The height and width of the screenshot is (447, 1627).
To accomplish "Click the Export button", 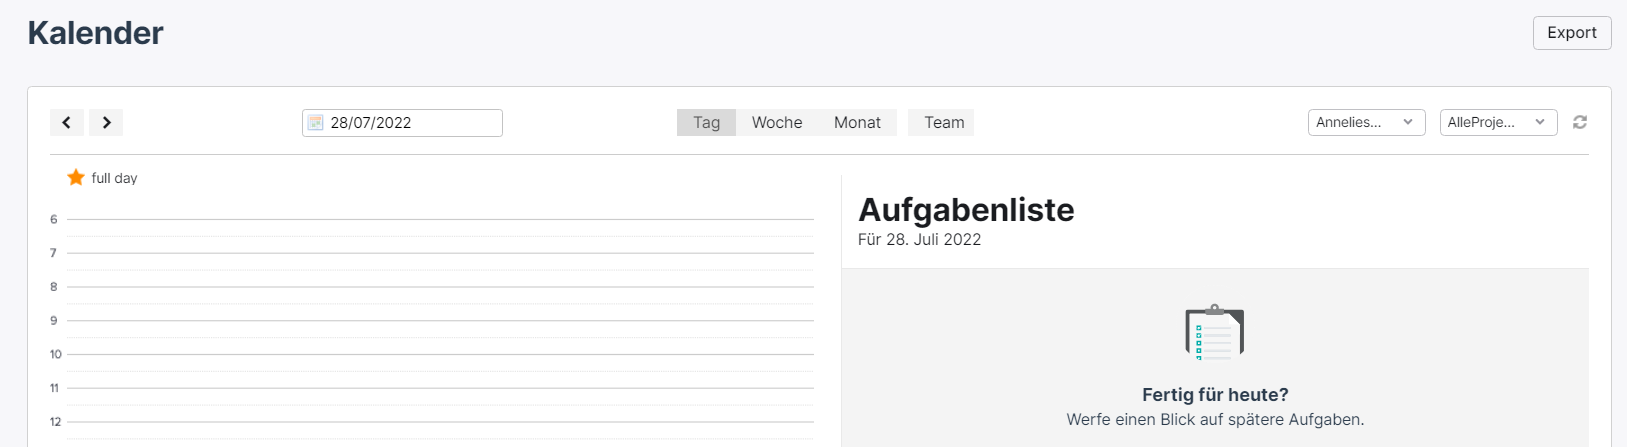I will pyautogui.click(x=1572, y=33).
